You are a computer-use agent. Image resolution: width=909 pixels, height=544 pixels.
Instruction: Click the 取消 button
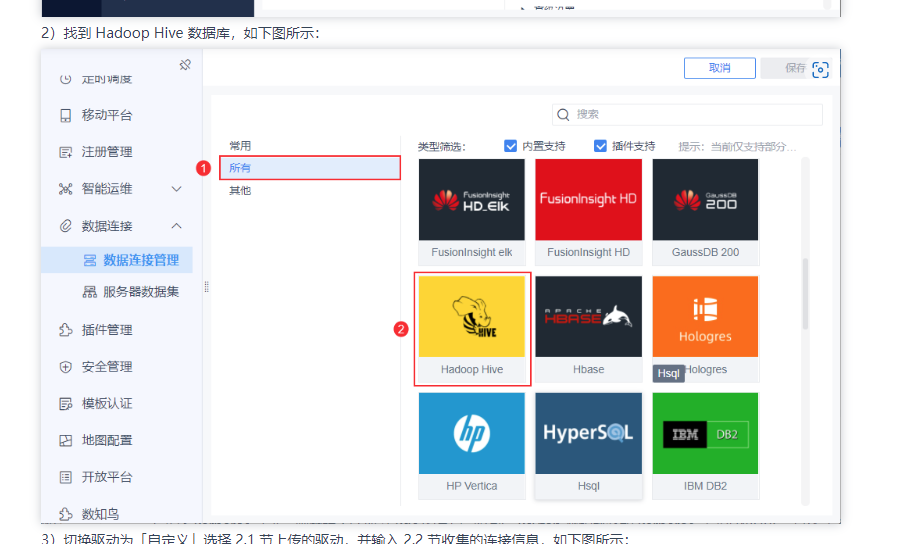tap(720, 68)
